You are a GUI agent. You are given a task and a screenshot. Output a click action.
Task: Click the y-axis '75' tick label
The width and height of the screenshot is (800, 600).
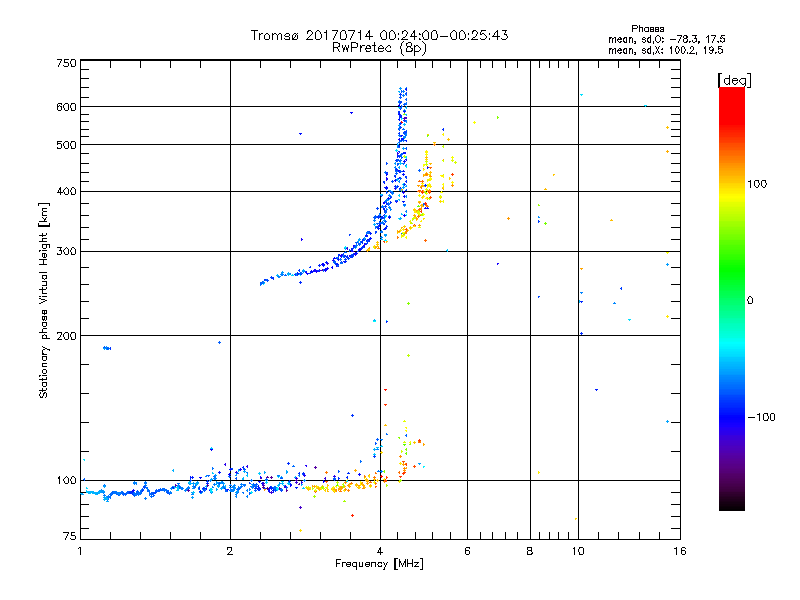click(70, 536)
